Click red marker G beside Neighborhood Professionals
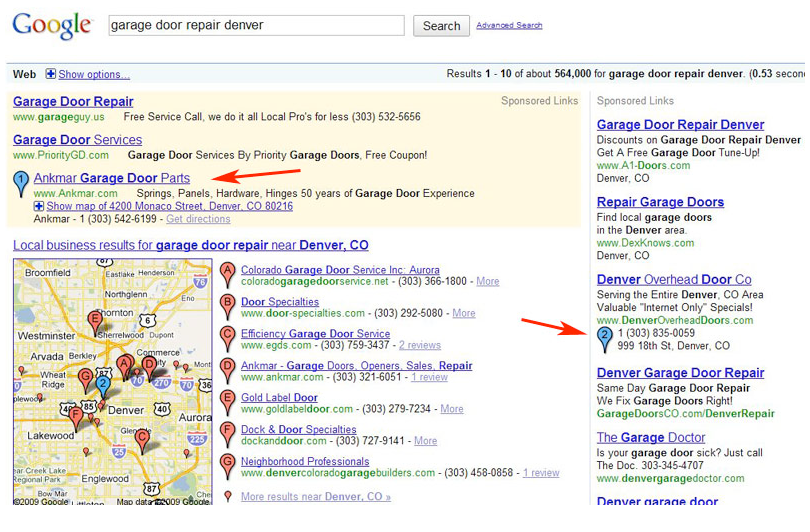Screen dimensions: 810x532 coord(227,467)
